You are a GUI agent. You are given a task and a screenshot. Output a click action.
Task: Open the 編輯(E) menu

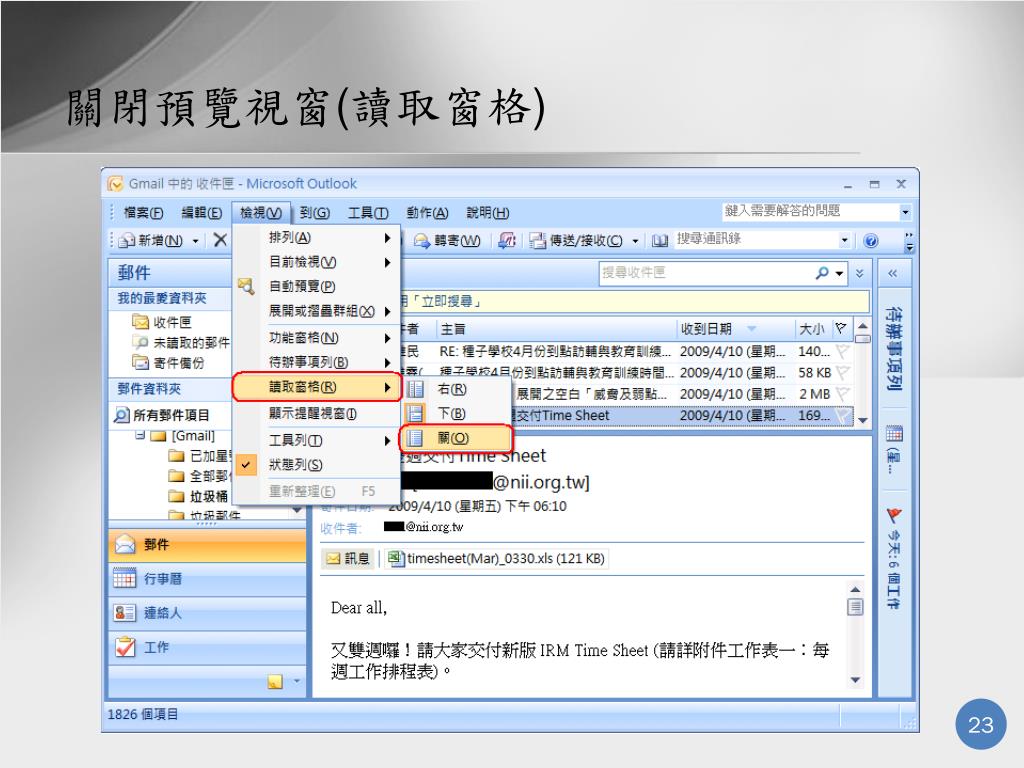[201, 213]
